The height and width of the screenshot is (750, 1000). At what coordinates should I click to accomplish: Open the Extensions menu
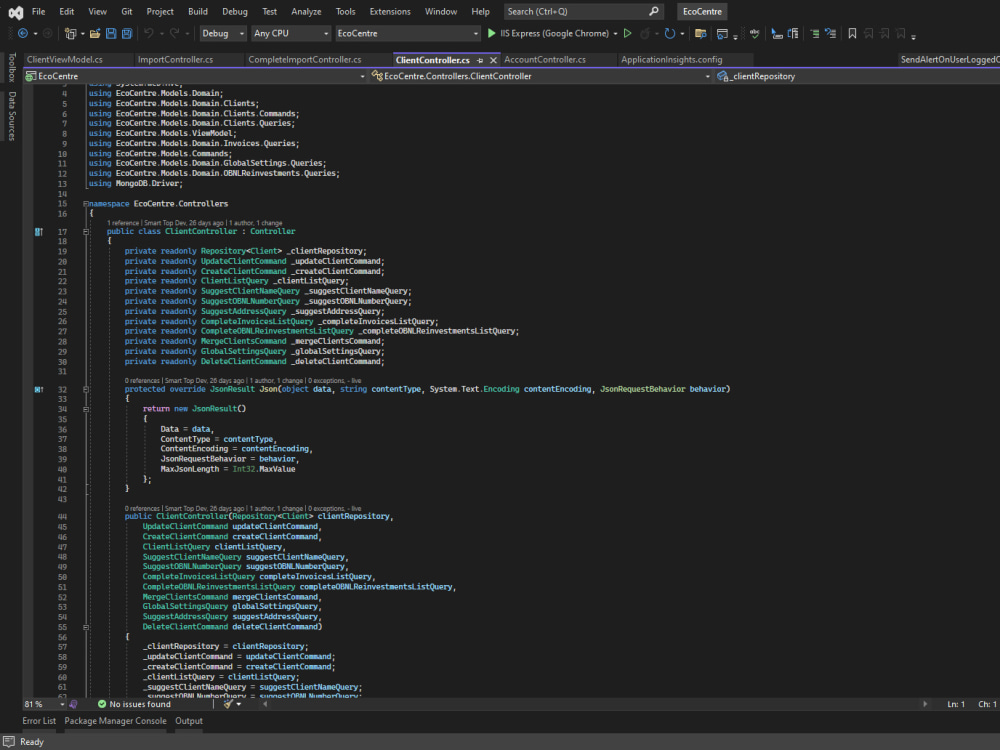pyautogui.click(x=390, y=11)
